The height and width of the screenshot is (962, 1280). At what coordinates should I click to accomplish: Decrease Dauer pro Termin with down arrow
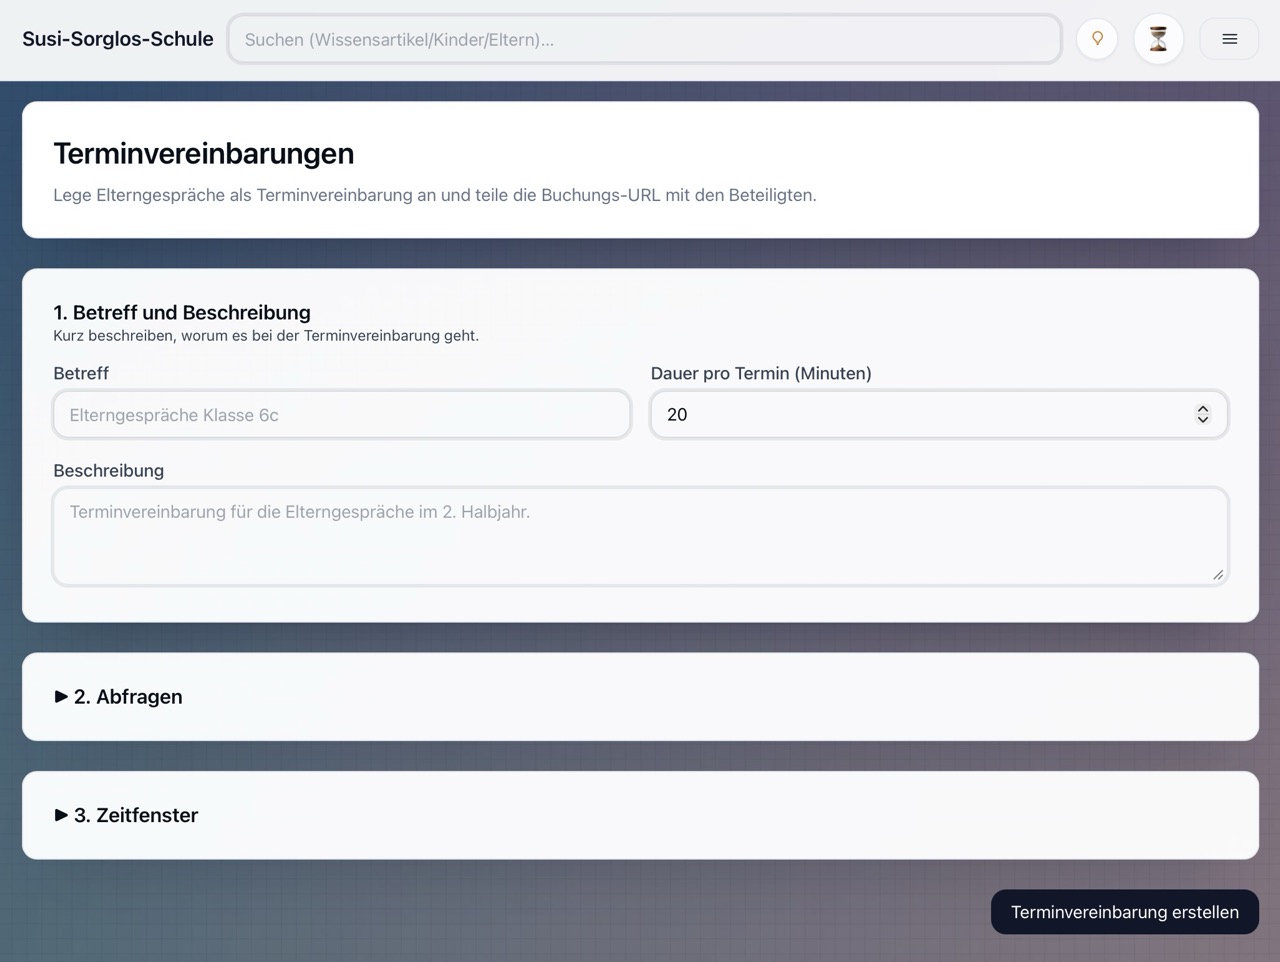(x=1203, y=420)
